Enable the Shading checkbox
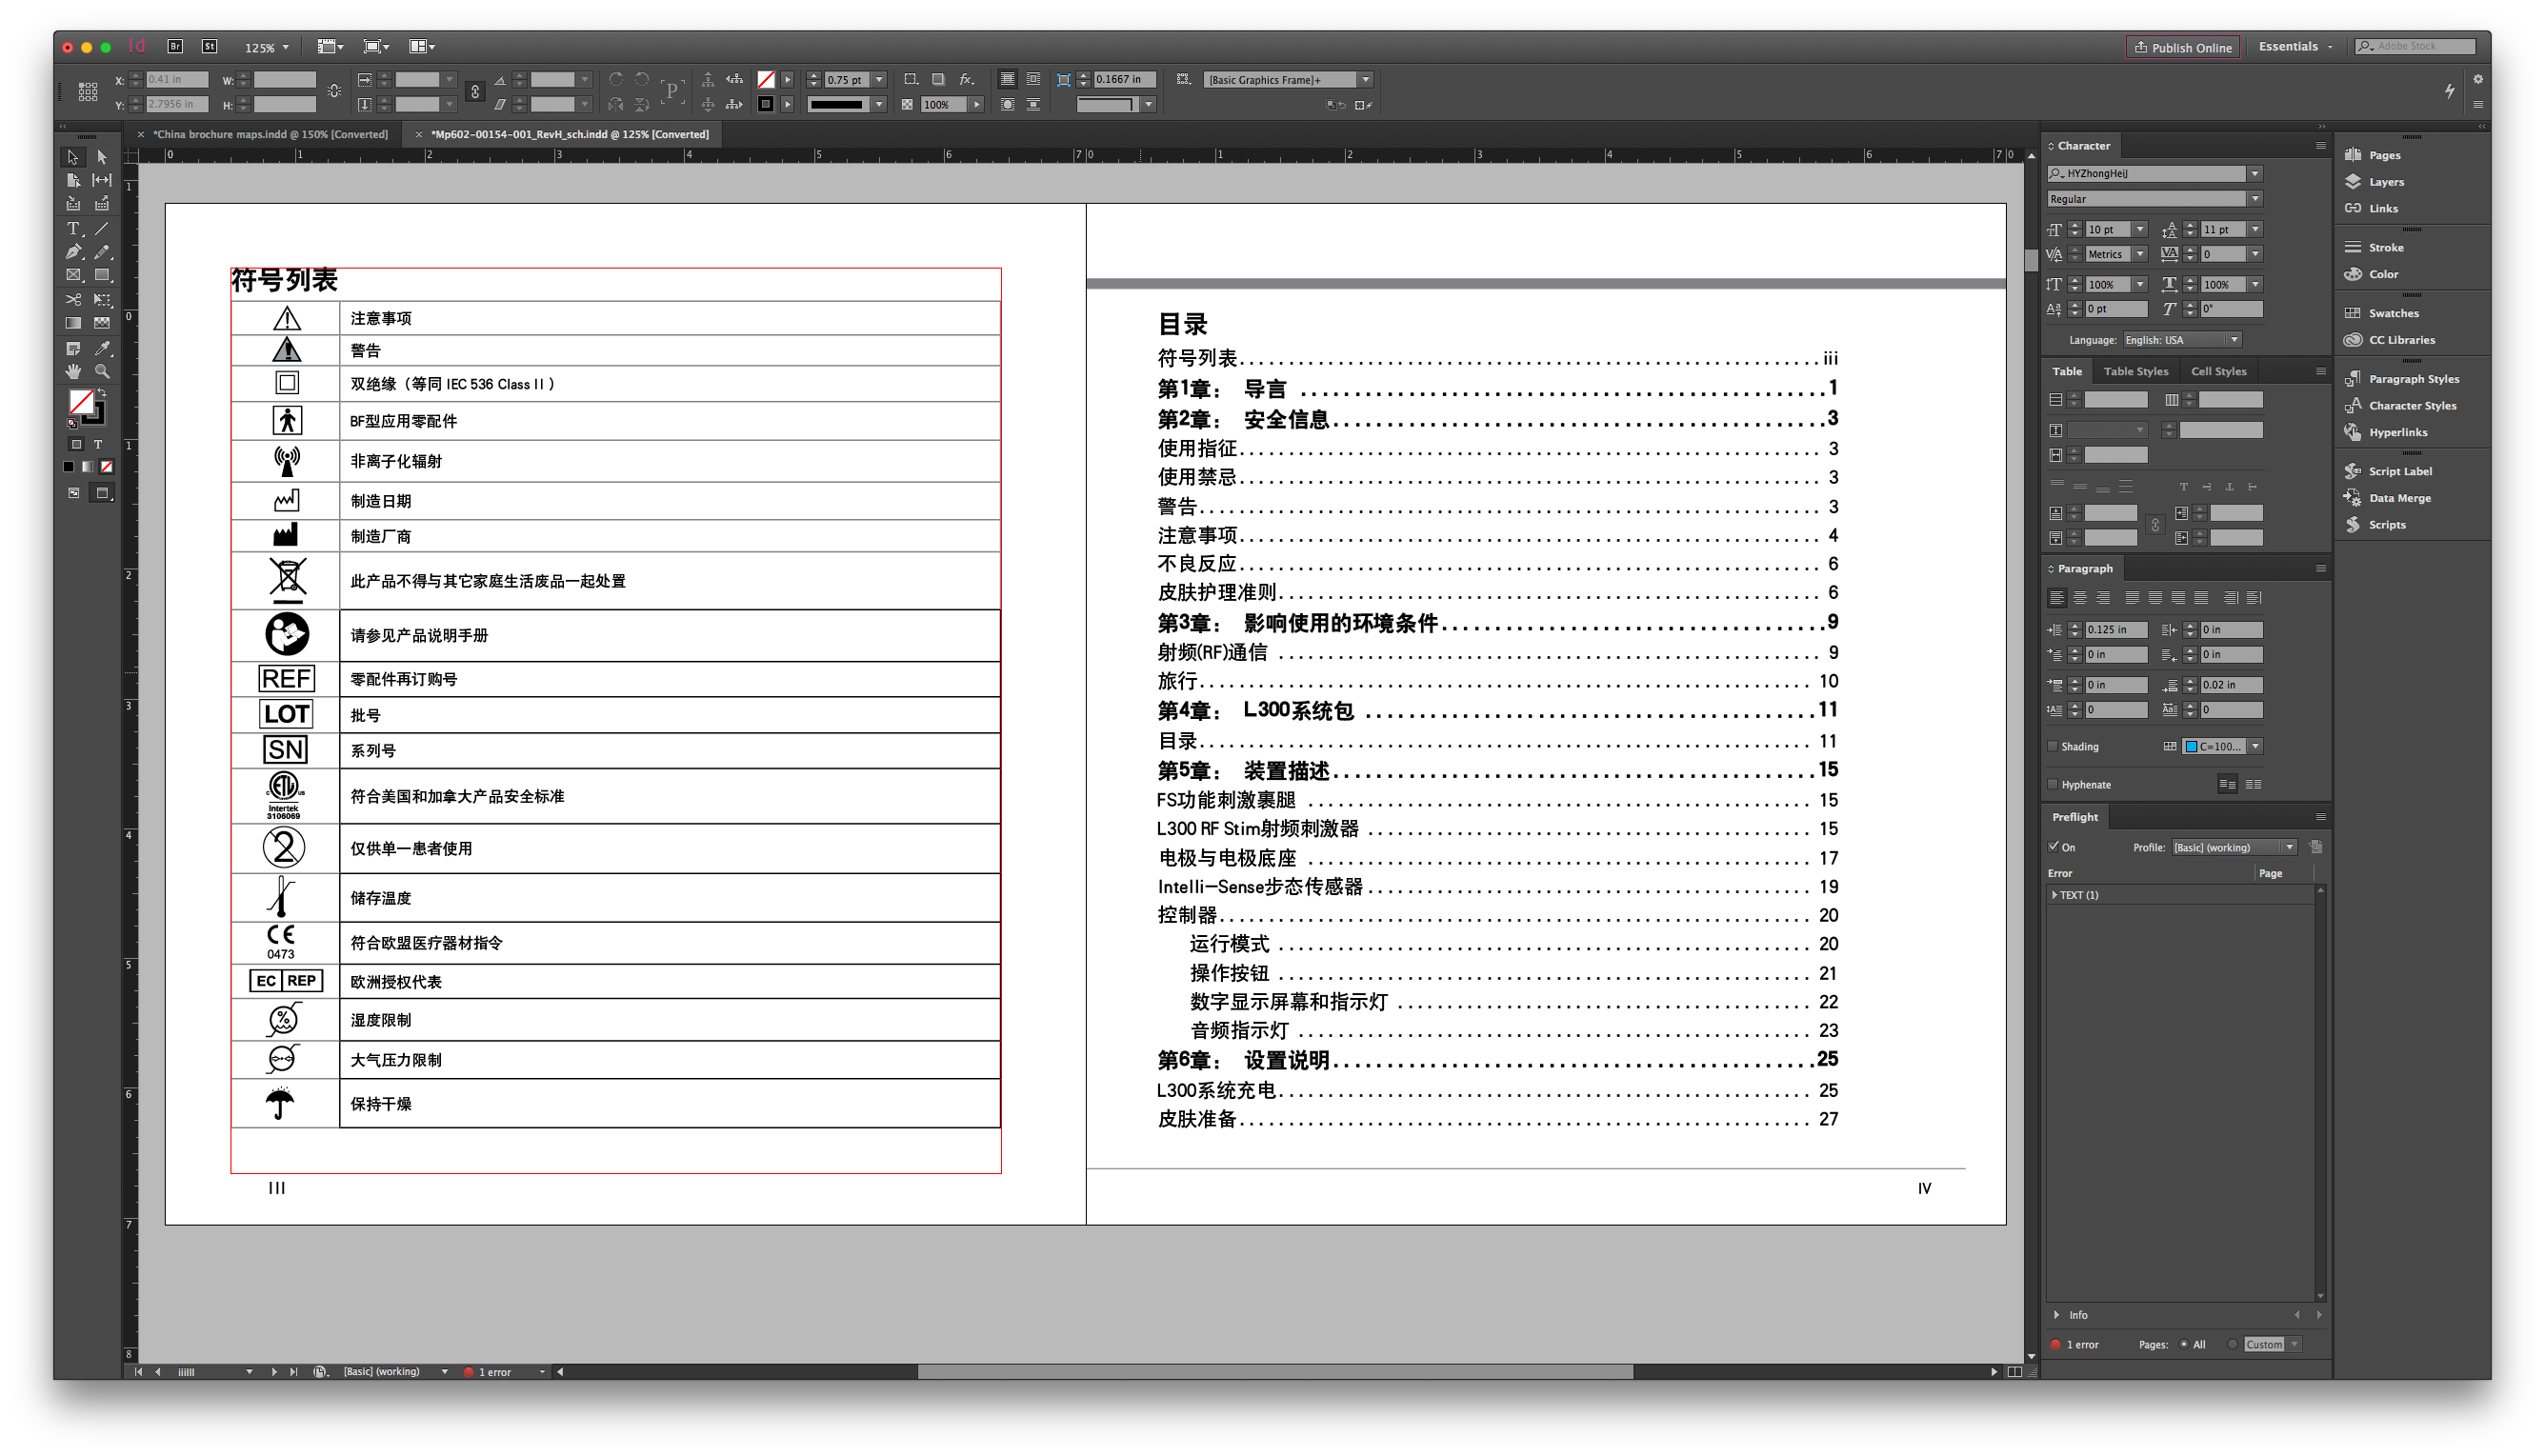 (2053, 746)
